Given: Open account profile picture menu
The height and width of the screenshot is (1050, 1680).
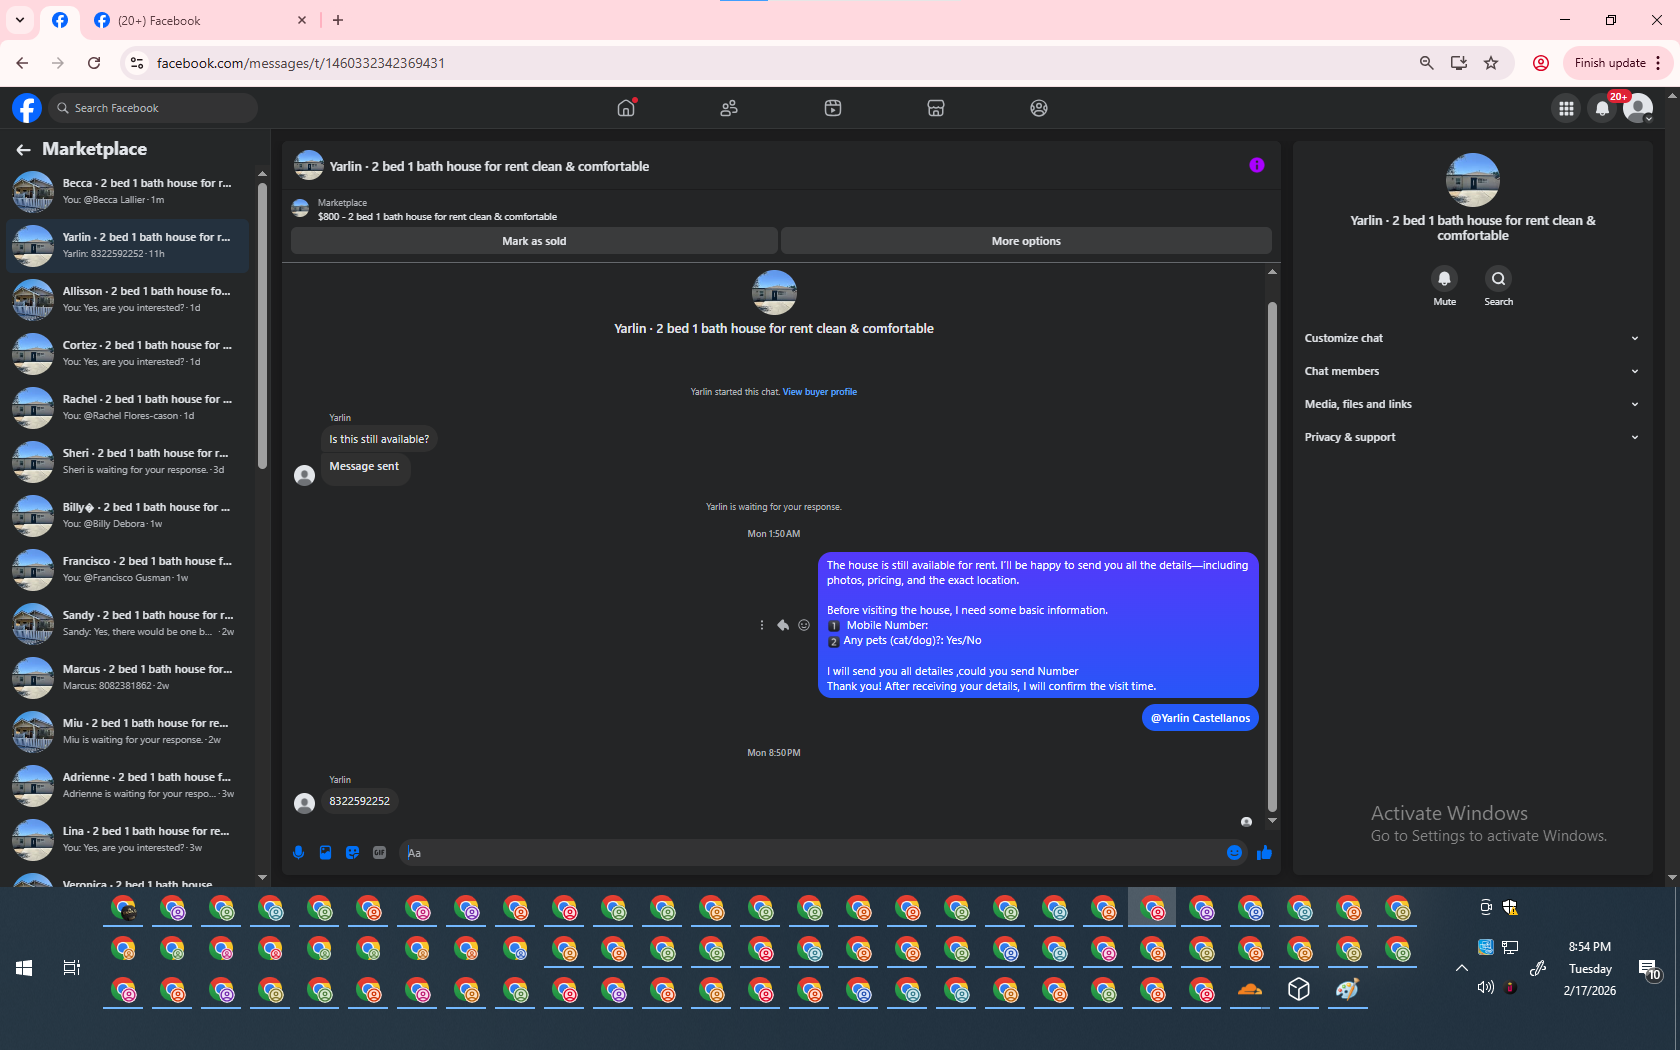Looking at the screenshot, I should (x=1638, y=108).
